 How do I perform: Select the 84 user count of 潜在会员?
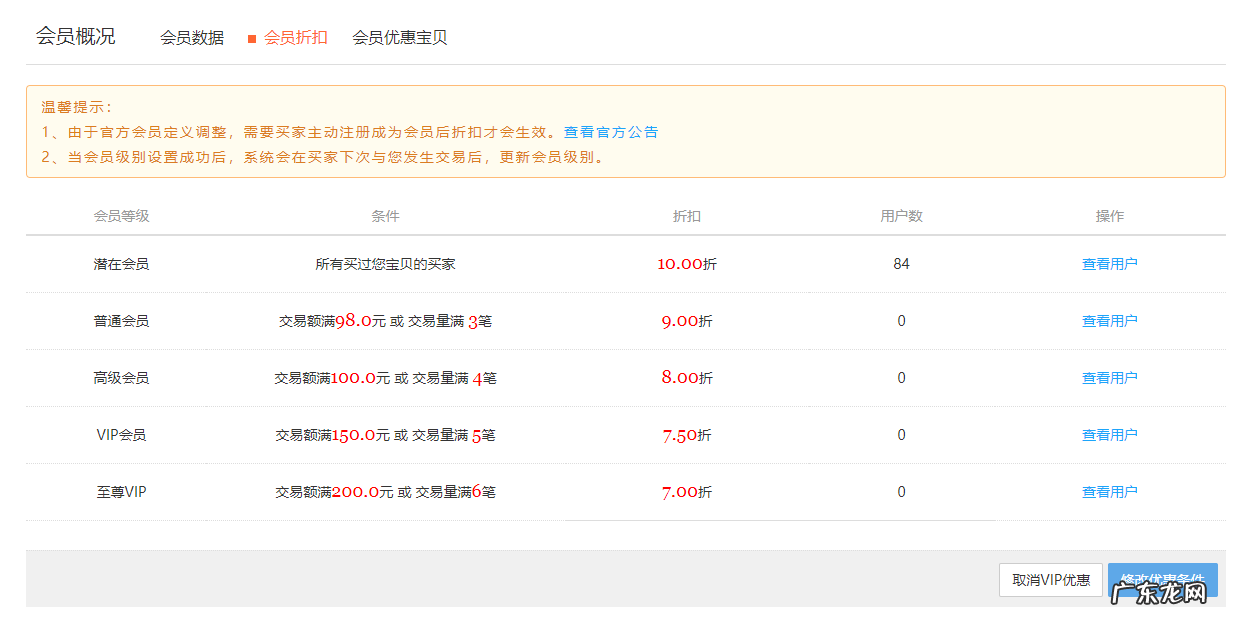901,263
